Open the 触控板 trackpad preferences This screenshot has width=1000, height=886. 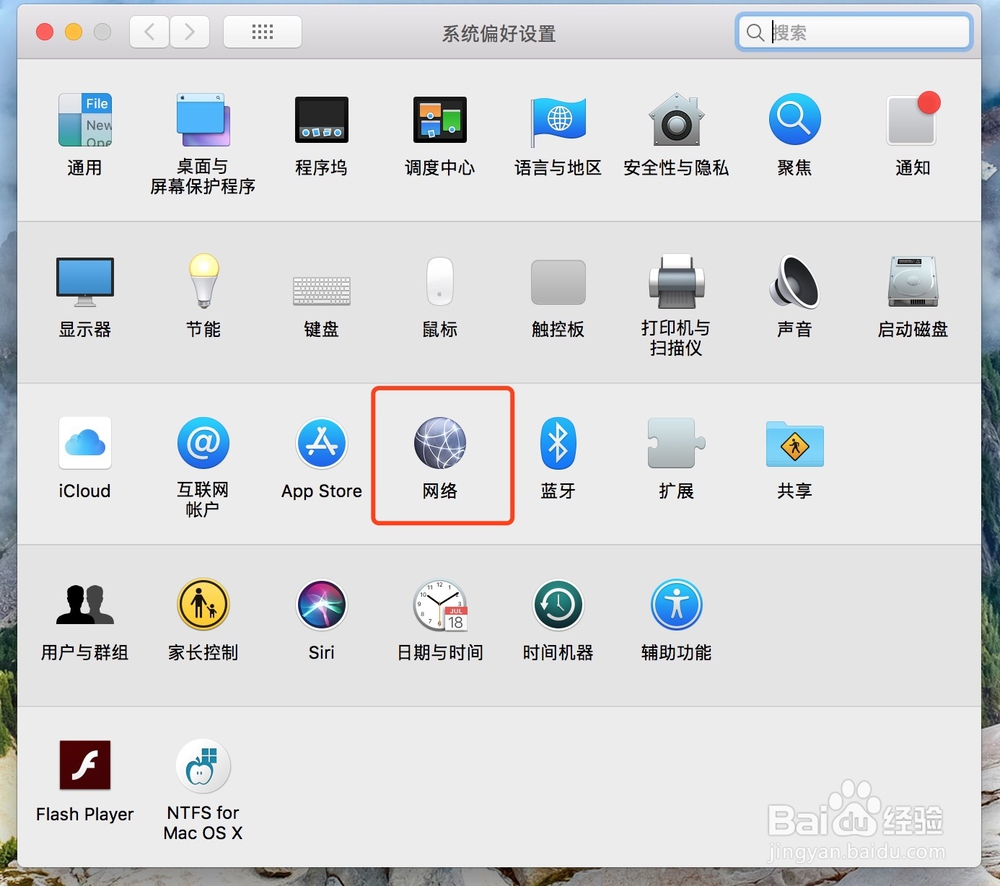pos(558,282)
